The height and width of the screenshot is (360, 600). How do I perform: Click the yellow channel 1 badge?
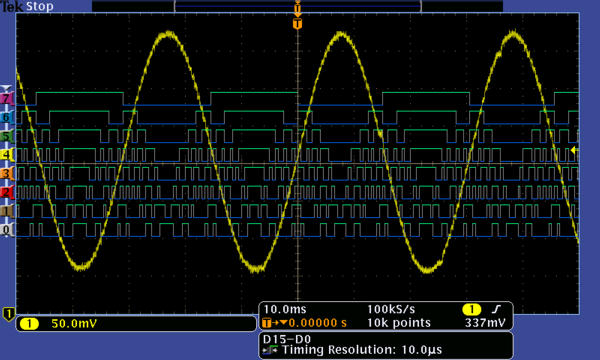29,324
